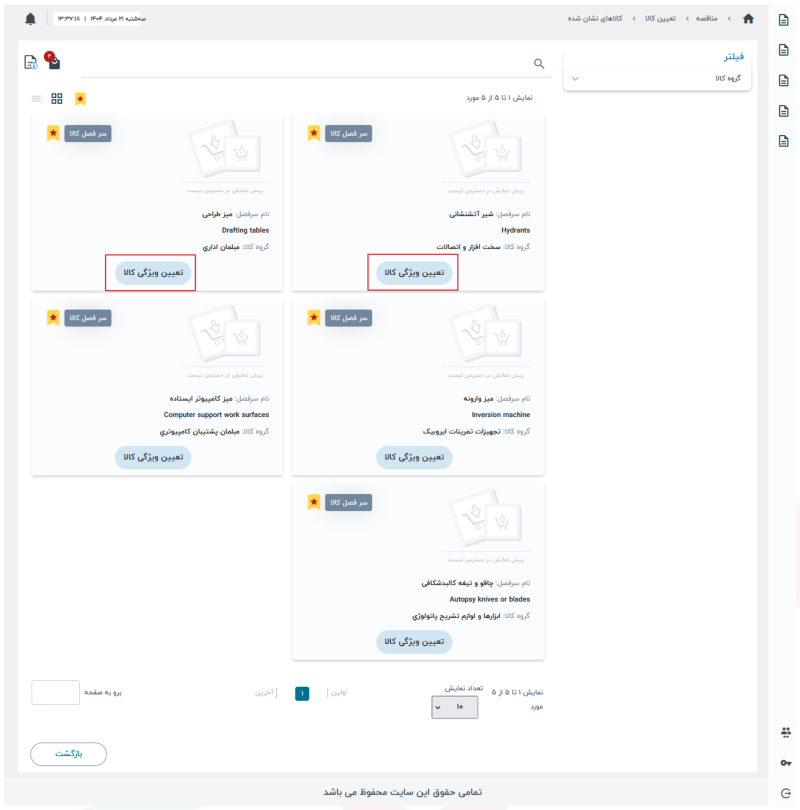Open the مناقصه breadcrumb

coord(707,19)
